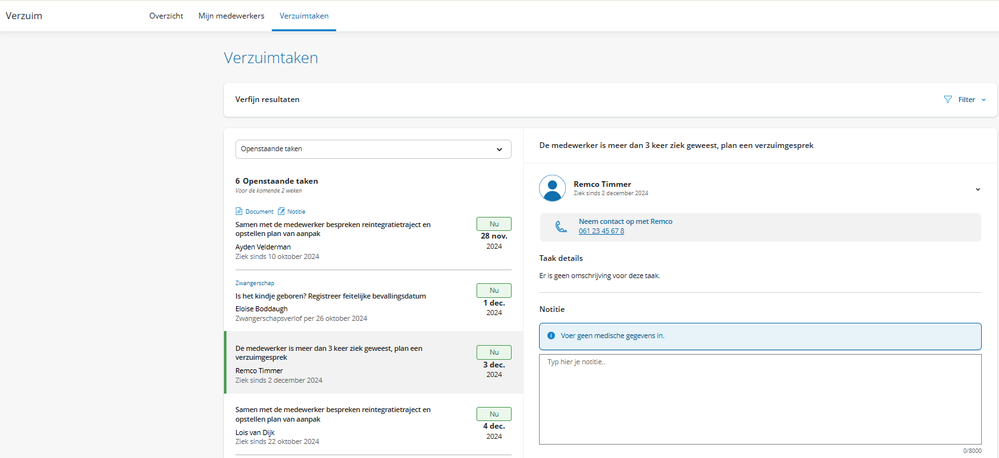This screenshot has height=458, width=999.
Task: Select Lois van Dijk task
Action: coord(333,421)
